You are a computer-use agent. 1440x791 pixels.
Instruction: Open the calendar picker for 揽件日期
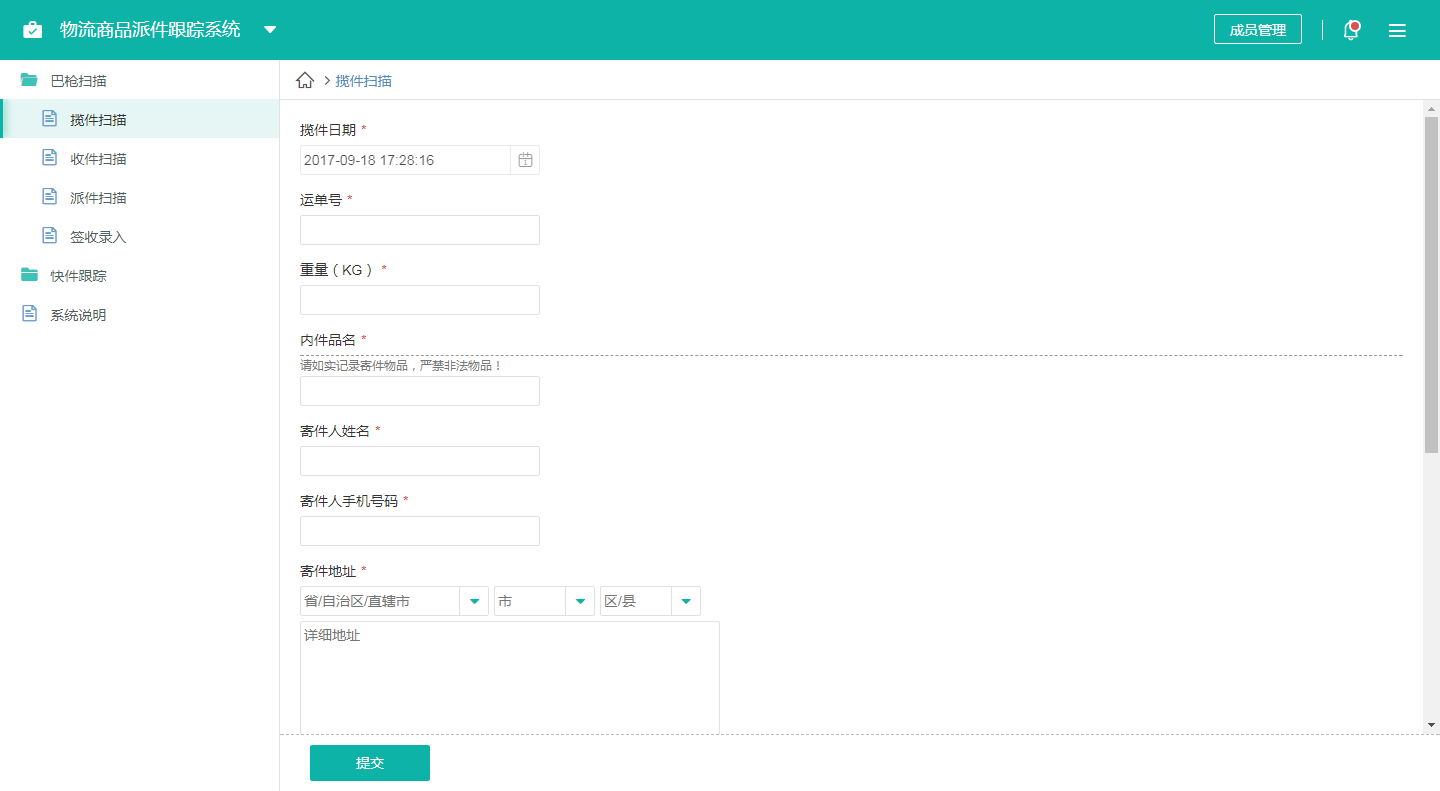(x=525, y=159)
